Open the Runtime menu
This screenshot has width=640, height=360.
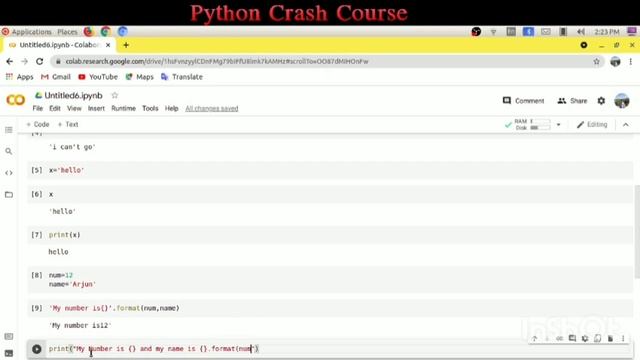click(123, 108)
